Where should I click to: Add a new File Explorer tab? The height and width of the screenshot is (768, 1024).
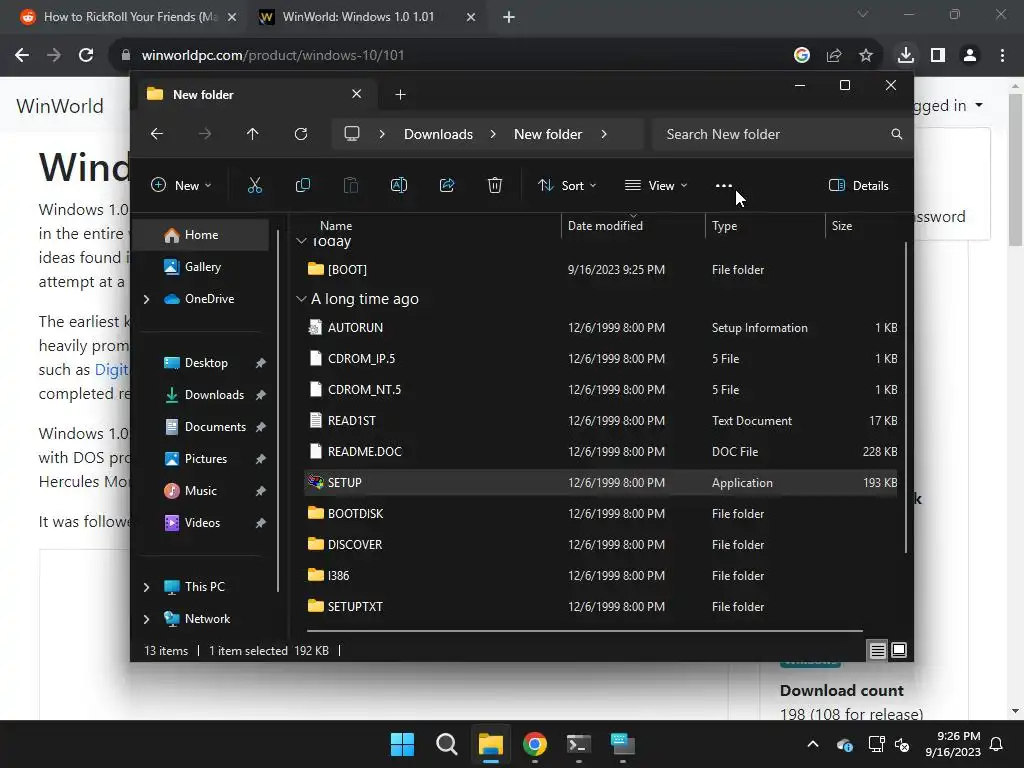400,95
